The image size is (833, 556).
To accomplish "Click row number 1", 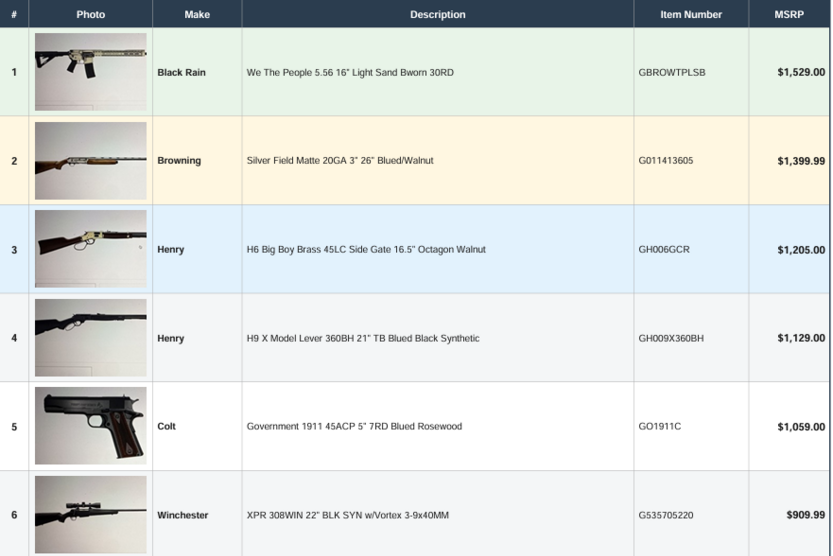I will pyautogui.click(x=14, y=72).
